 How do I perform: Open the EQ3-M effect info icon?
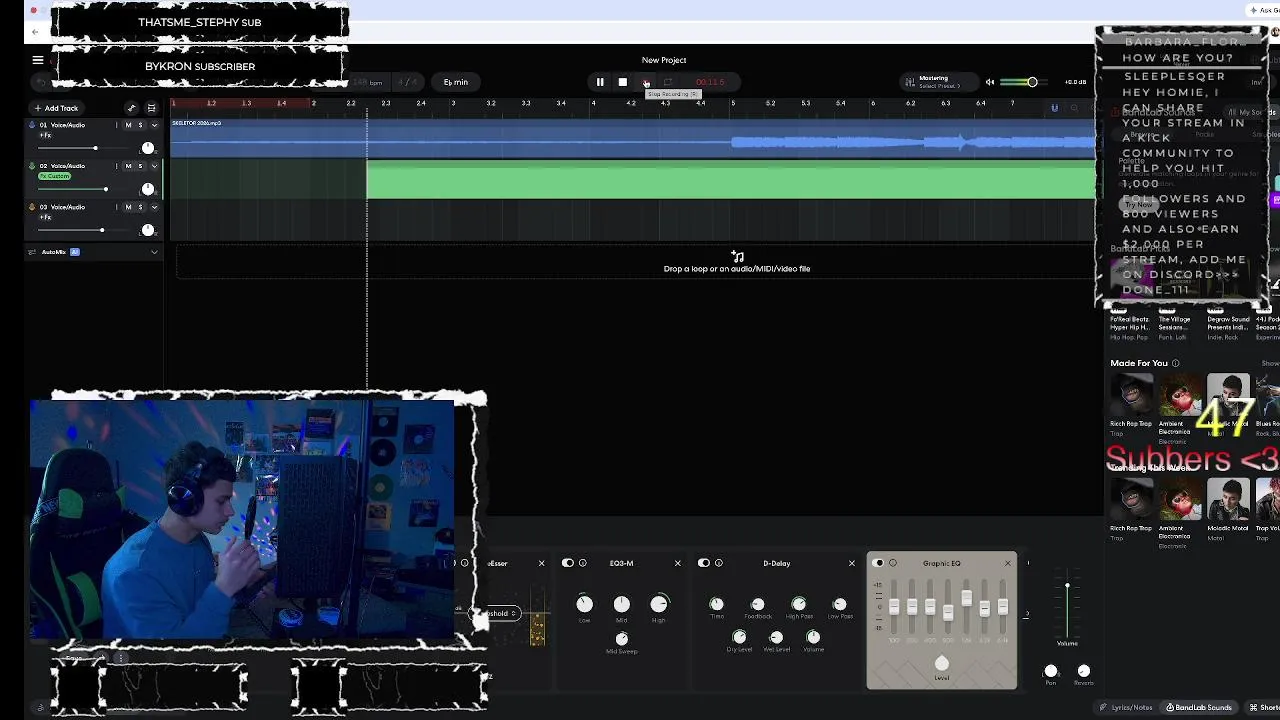583,563
